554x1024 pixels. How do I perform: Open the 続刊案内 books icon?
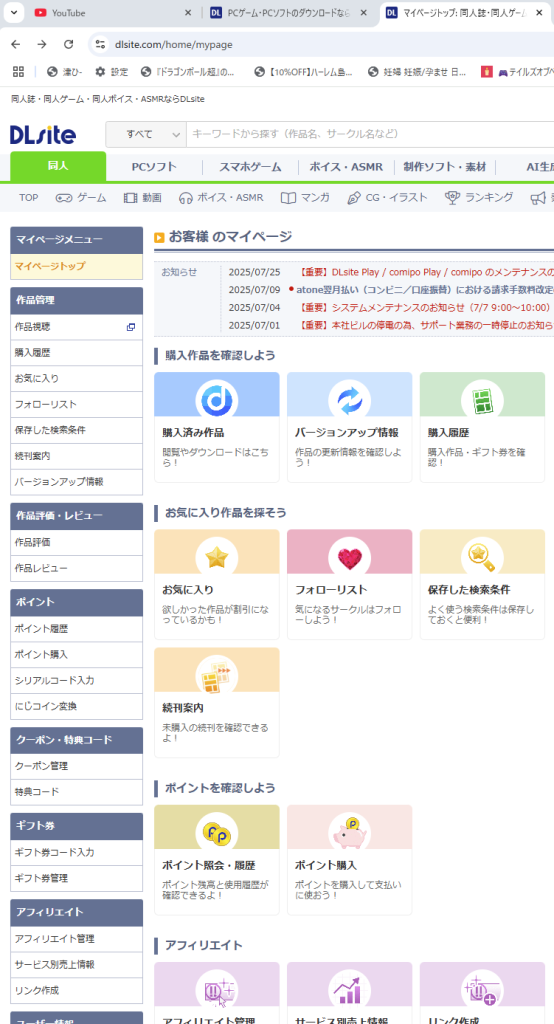point(216,675)
